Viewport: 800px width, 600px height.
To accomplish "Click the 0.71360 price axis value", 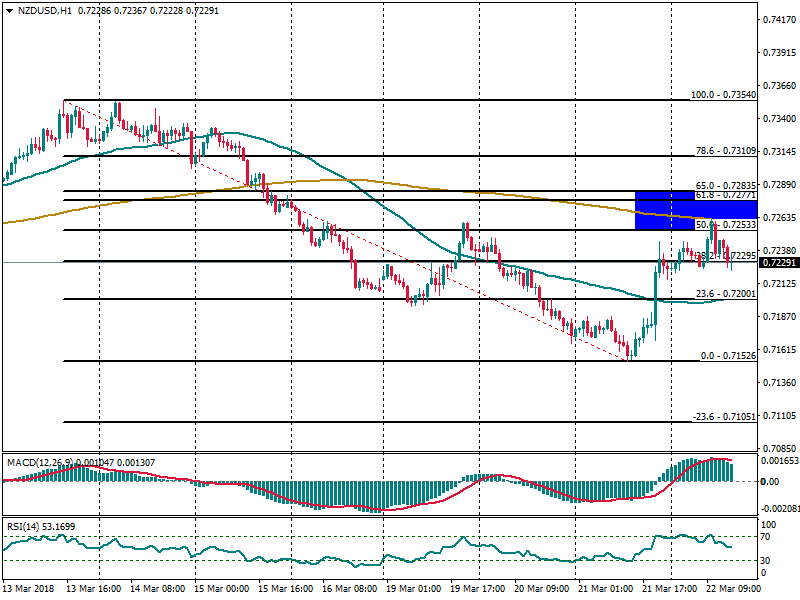I will [x=779, y=383].
